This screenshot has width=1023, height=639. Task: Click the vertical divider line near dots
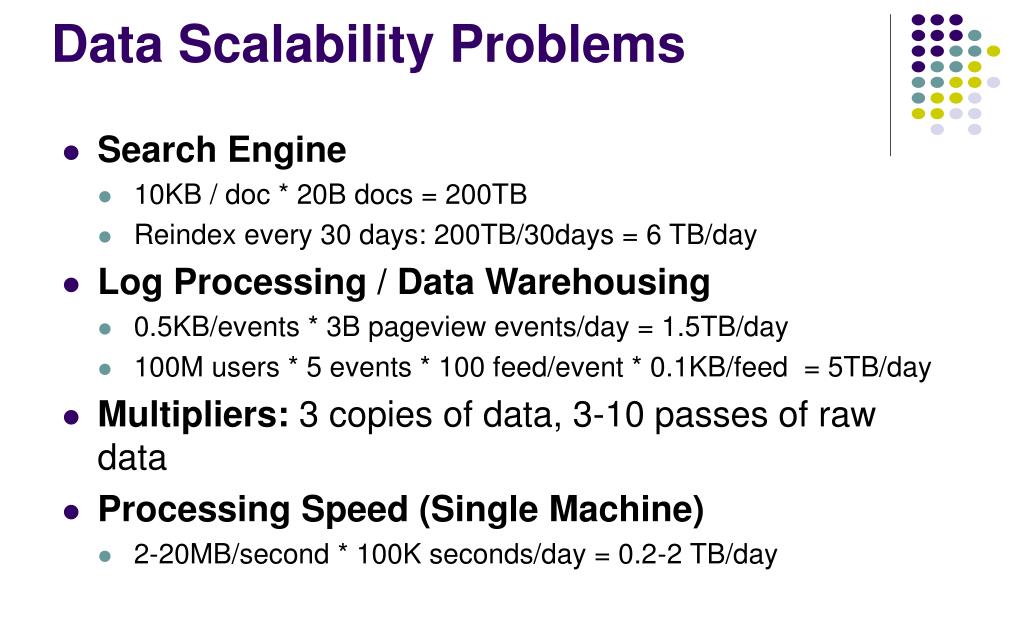pyautogui.click(x=891, y=85)
